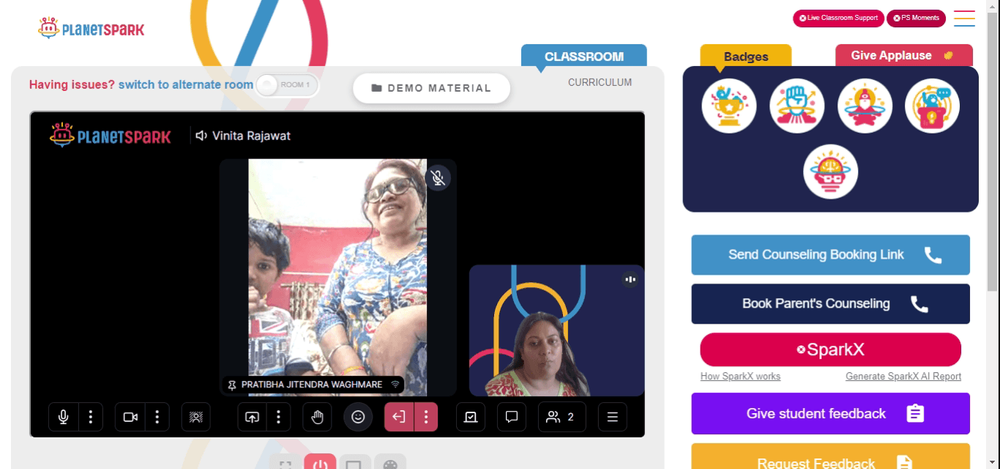
Task: Open screen share options three-dot menu
Action: coord(279,417)
